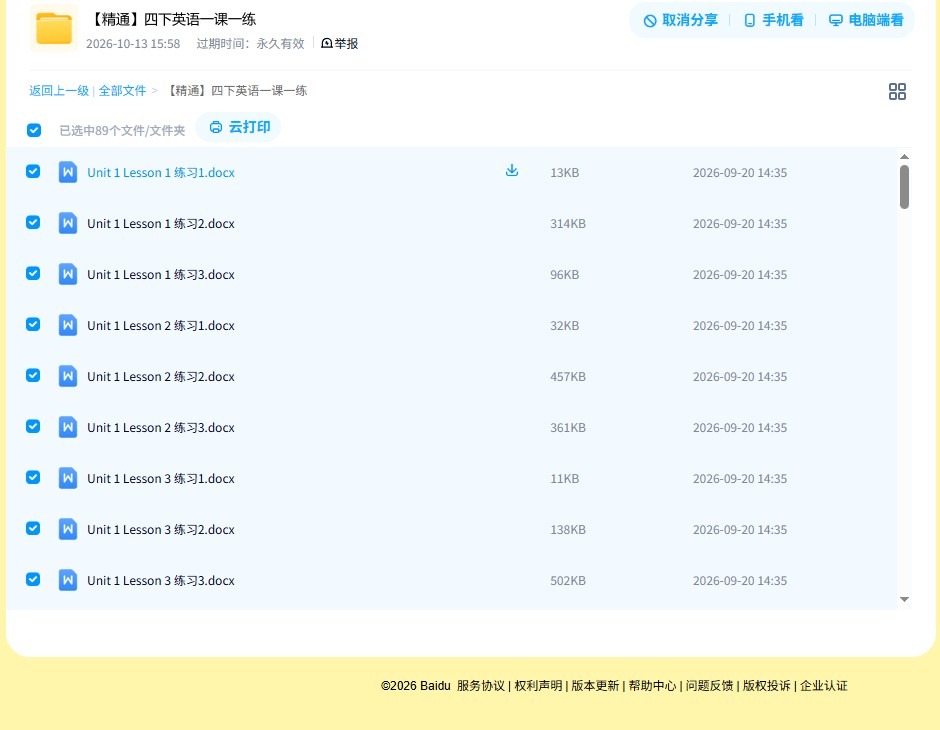The width and height of the screenshot is (940, 730).
Task: Open file Unit 1 Lesson 3 练习1.docx
Action: pos(161,478)
